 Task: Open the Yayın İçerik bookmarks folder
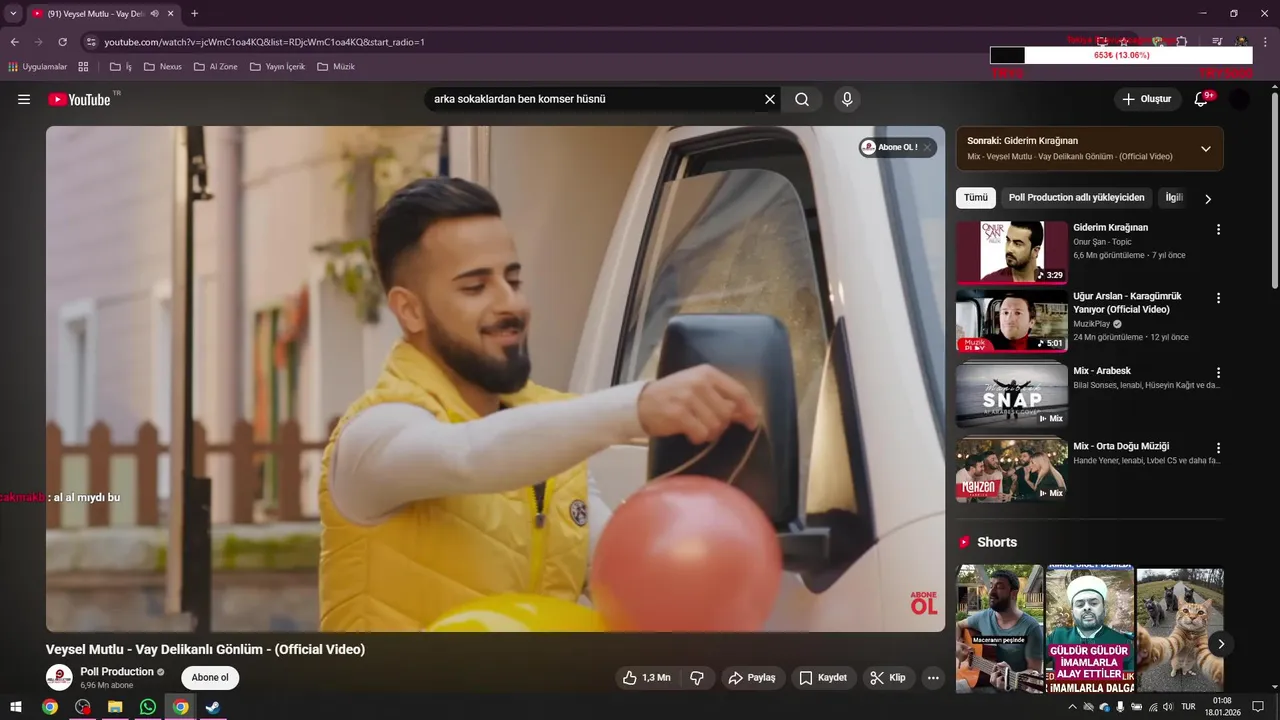click(277, 67)
